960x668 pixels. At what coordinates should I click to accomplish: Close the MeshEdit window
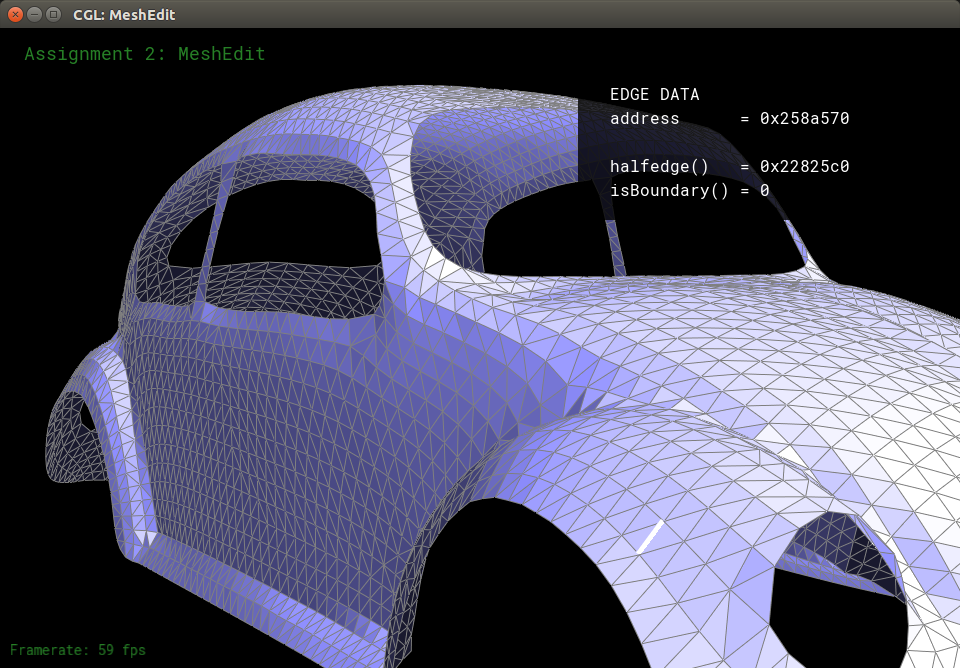tap(15, 14)
